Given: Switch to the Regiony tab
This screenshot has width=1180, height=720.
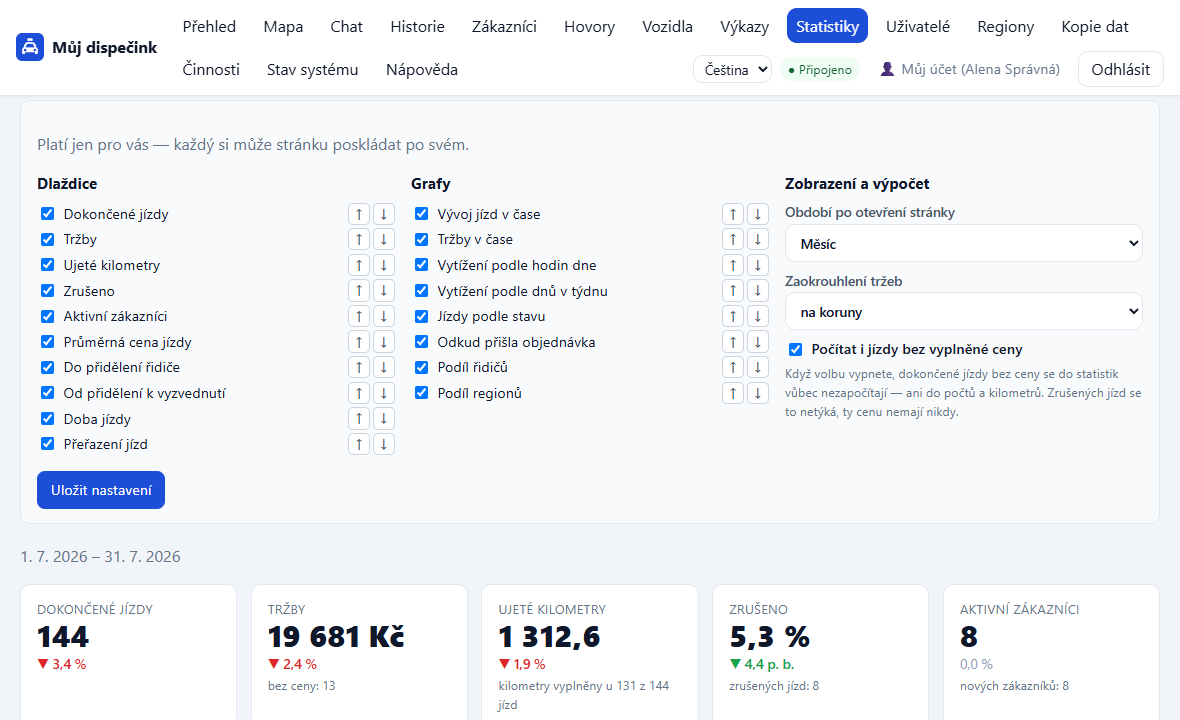Looking at the screenshot, I should tap(1005, 26).
